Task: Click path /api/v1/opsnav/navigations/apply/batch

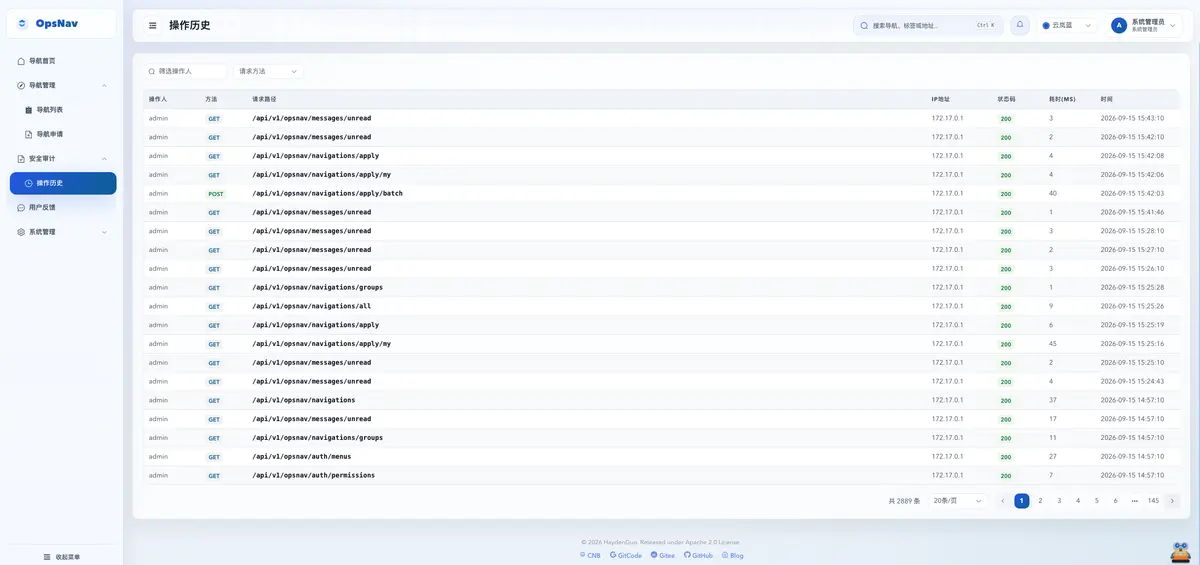Action: (x=327, y=193)
